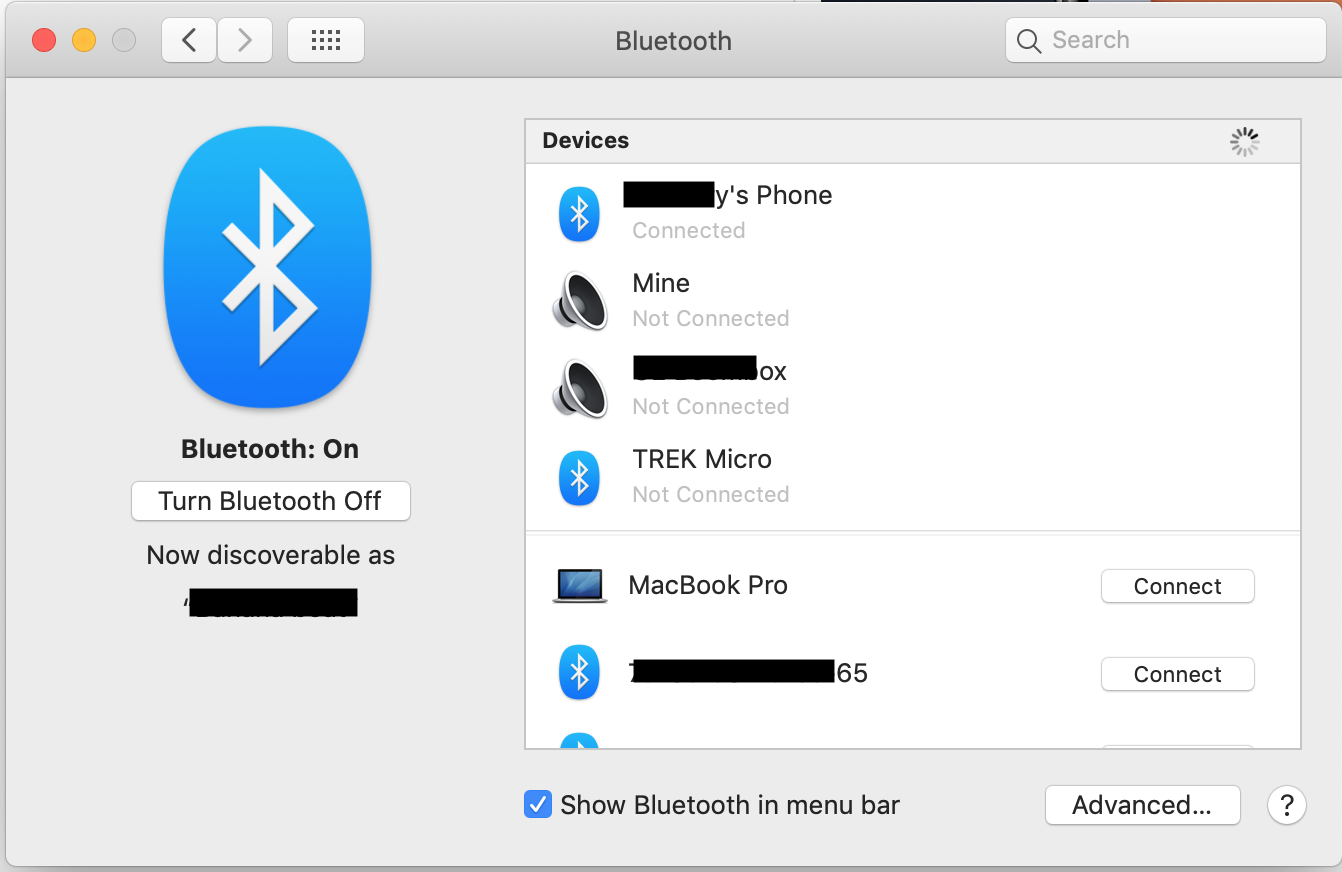Connect to the device ending in 65
The image size is (1342, 872).
pyautogui.click(x=1178, y=674)
